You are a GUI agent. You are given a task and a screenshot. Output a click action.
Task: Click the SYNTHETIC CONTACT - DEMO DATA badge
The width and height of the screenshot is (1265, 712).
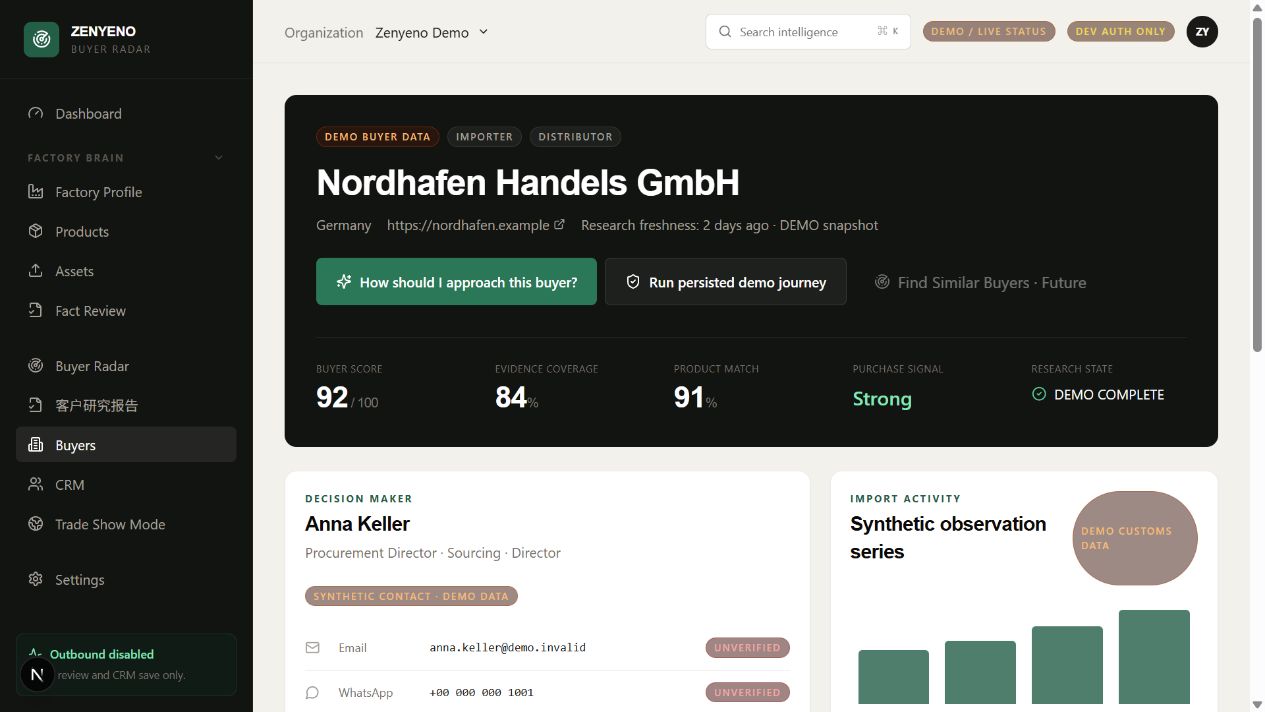point(411,596)
